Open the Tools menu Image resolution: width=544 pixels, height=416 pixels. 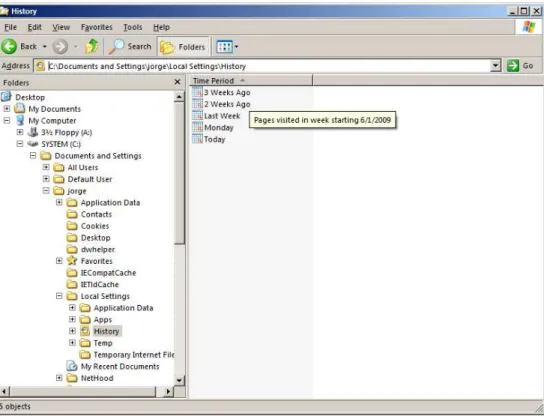[133, 27]
